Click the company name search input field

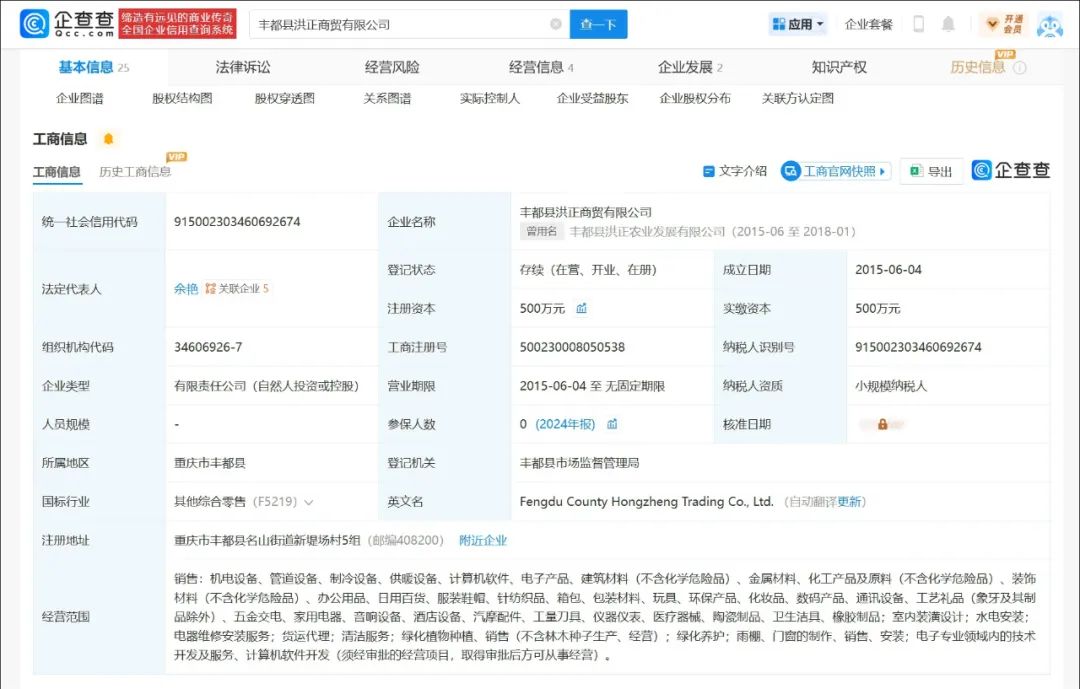coord(400,24)
